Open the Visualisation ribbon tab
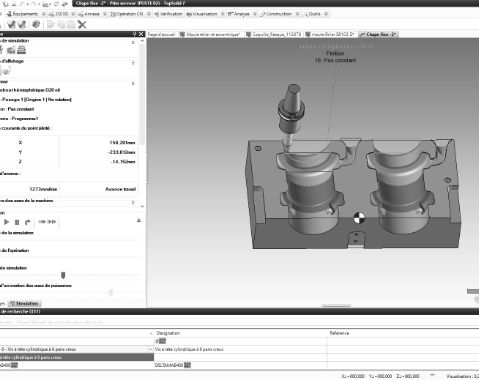 pyautogui.click(x=202, y=14)
